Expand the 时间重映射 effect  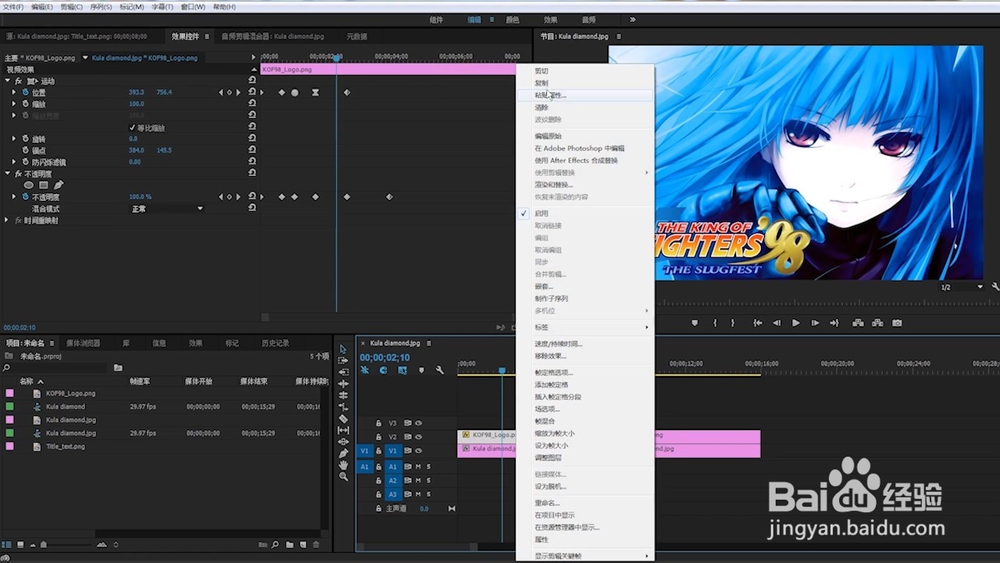click(x=7, y=220)
